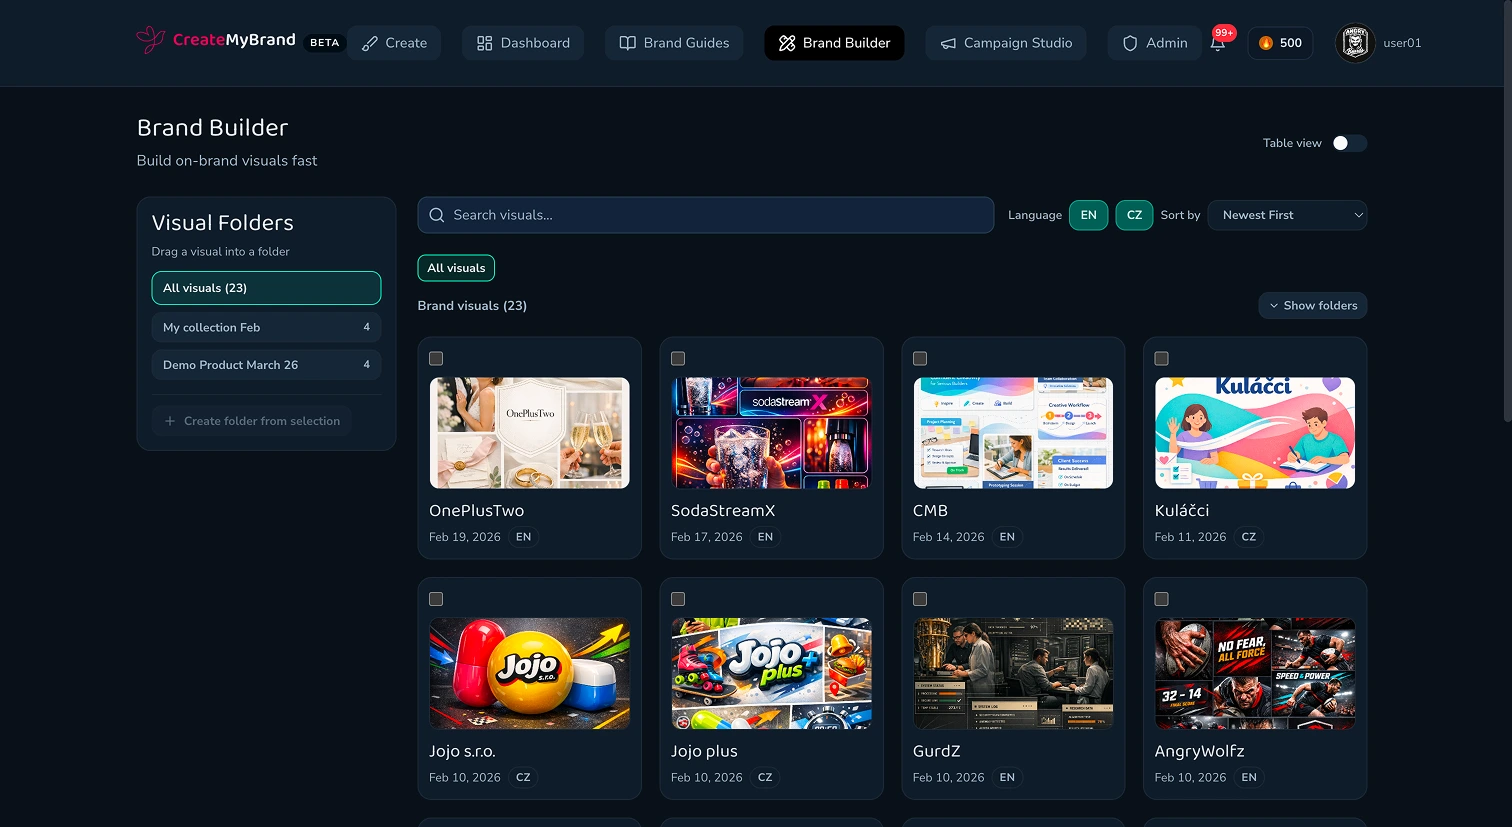Click the plus icon for Create folder

click(170, 421)
